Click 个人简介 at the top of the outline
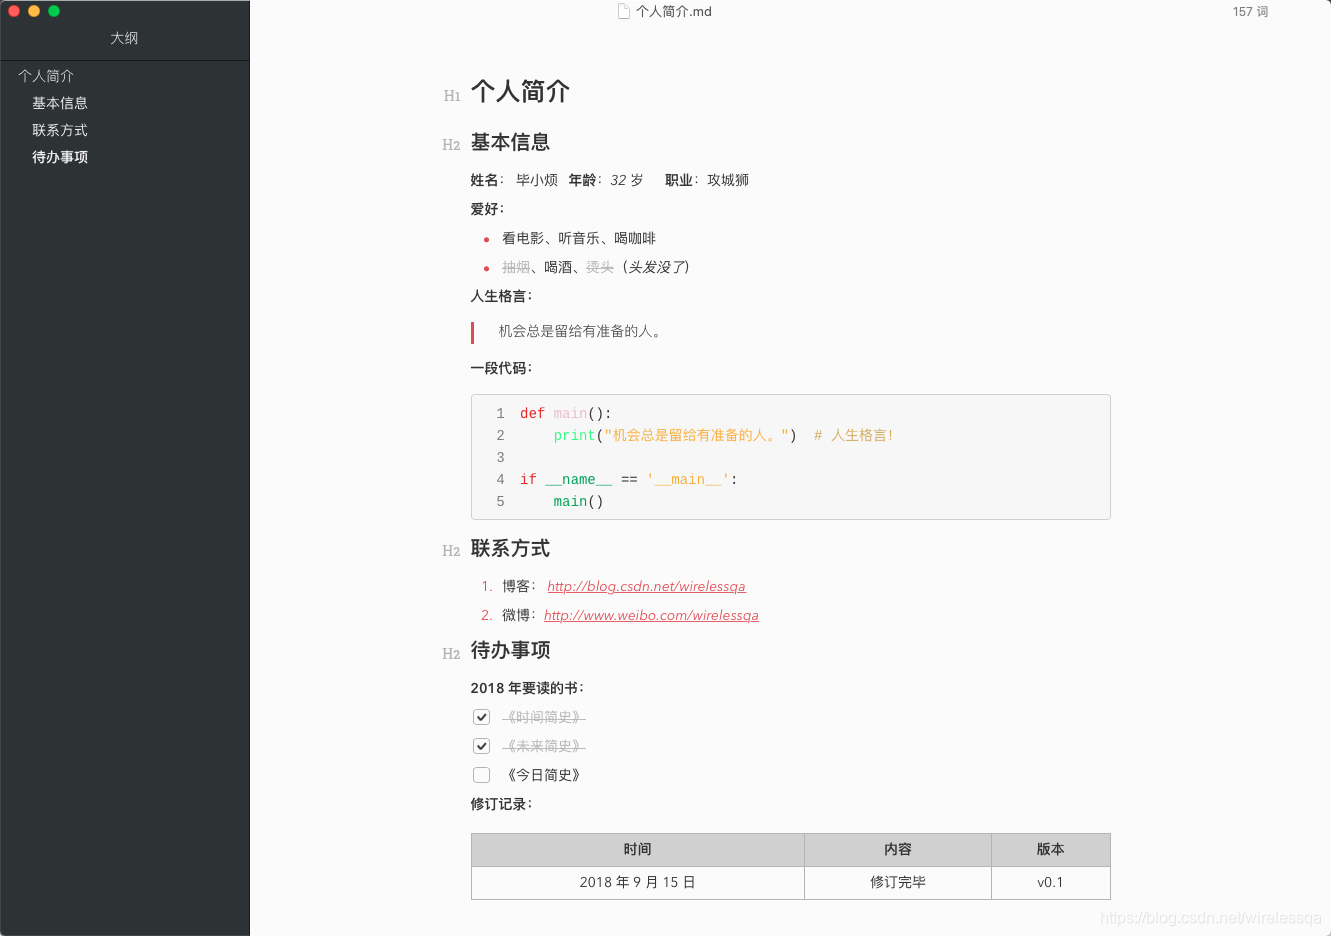Image resolution: width=1331 pixels, height=936 pixels. coord(44,75)
